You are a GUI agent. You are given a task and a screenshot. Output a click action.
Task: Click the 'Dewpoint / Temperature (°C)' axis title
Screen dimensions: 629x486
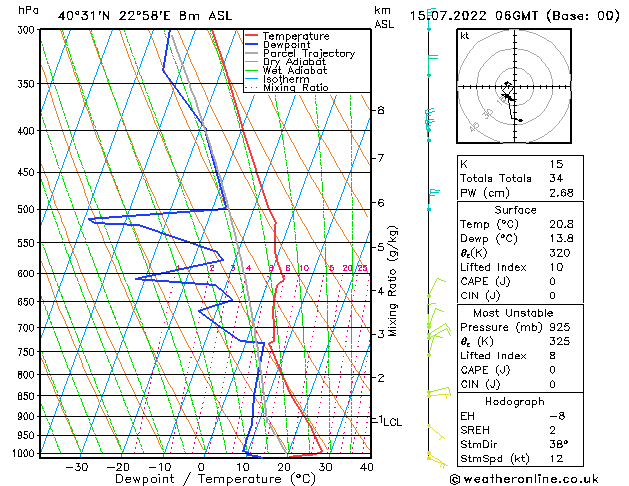click(x=215, y=479)
